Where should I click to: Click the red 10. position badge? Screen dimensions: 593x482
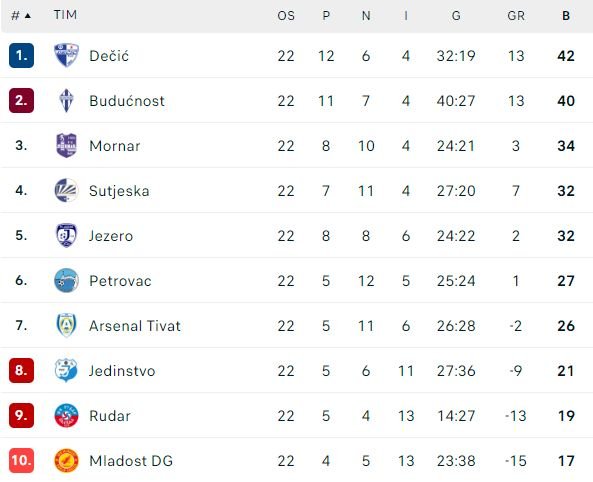(21, 460)
